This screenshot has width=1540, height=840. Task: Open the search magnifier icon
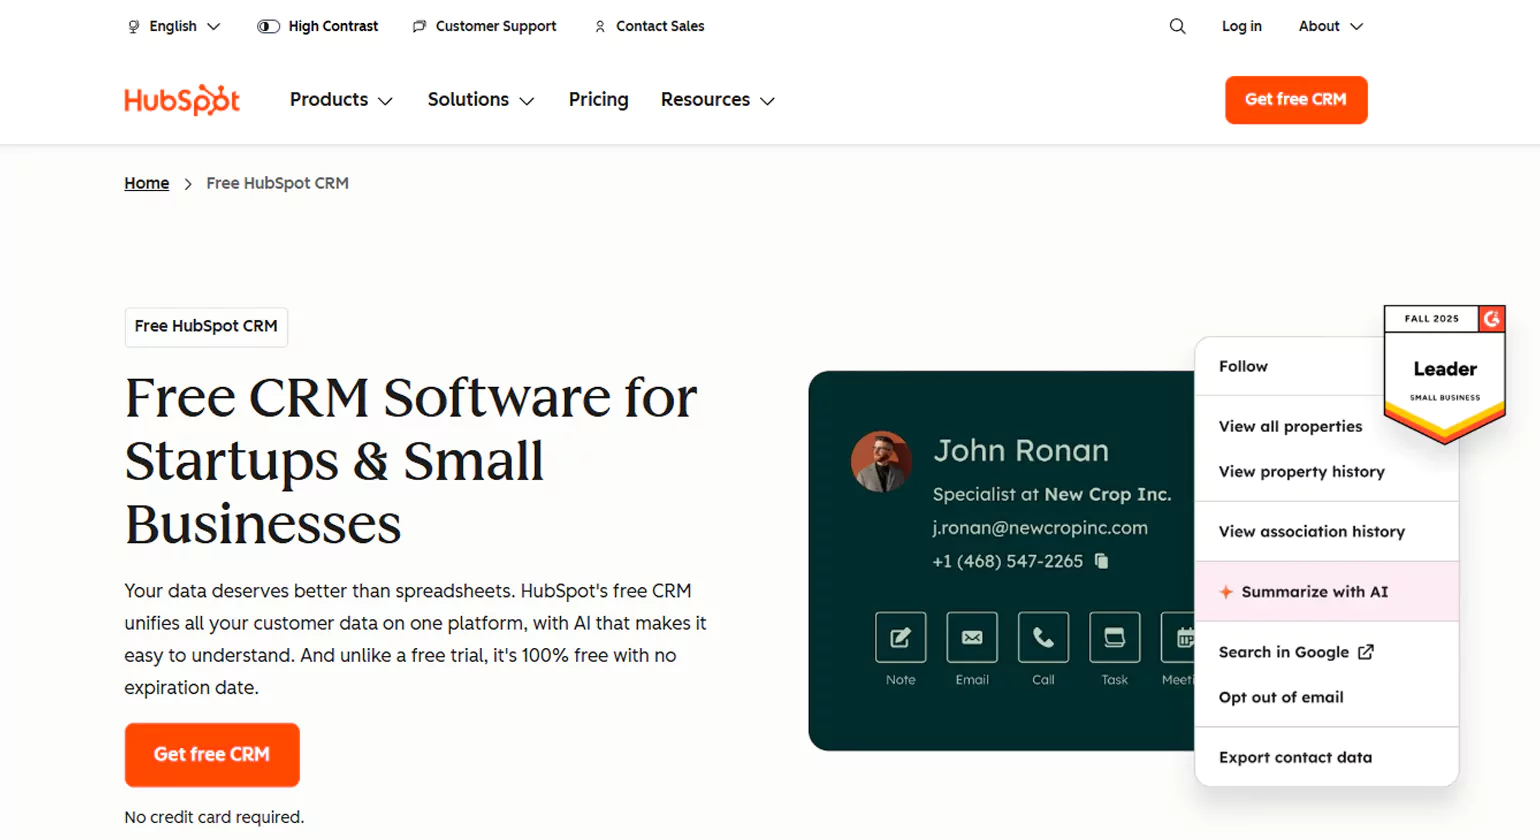1176,26
